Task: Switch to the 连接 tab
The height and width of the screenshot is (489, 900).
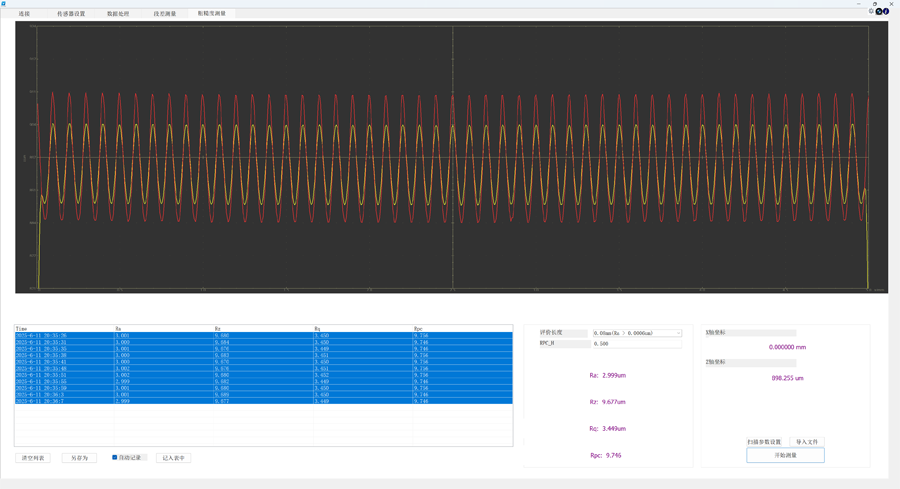Action: point(24,14)
